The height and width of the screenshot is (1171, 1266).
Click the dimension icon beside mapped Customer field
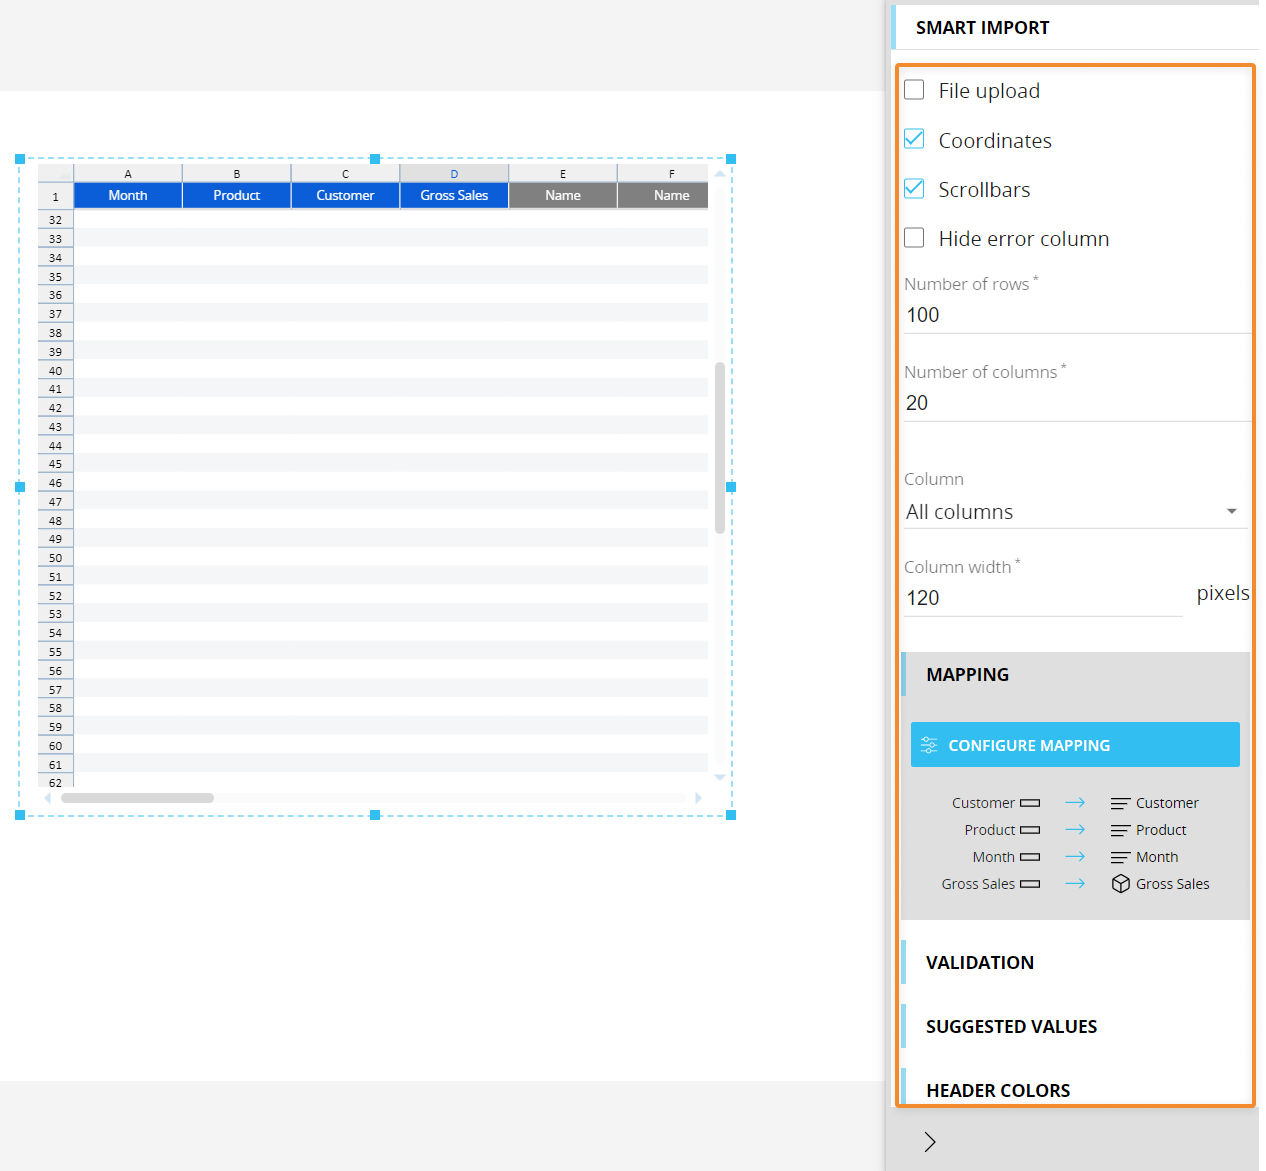pyautogui.click(x=1119, y=802)
